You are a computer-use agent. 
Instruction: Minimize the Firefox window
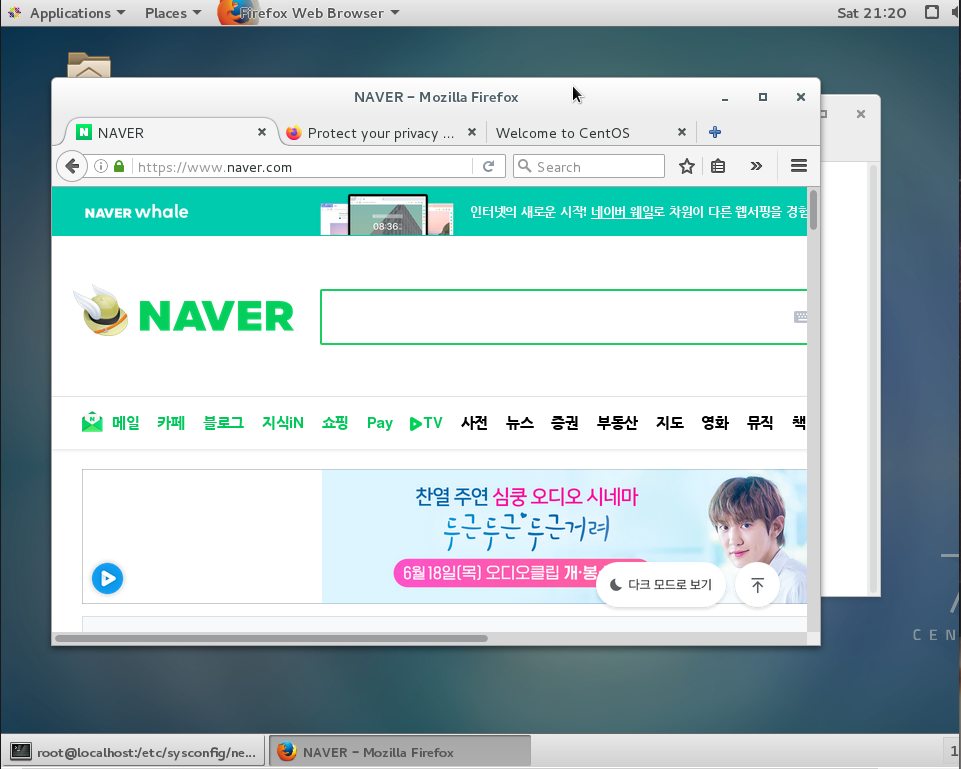[725, 97]
